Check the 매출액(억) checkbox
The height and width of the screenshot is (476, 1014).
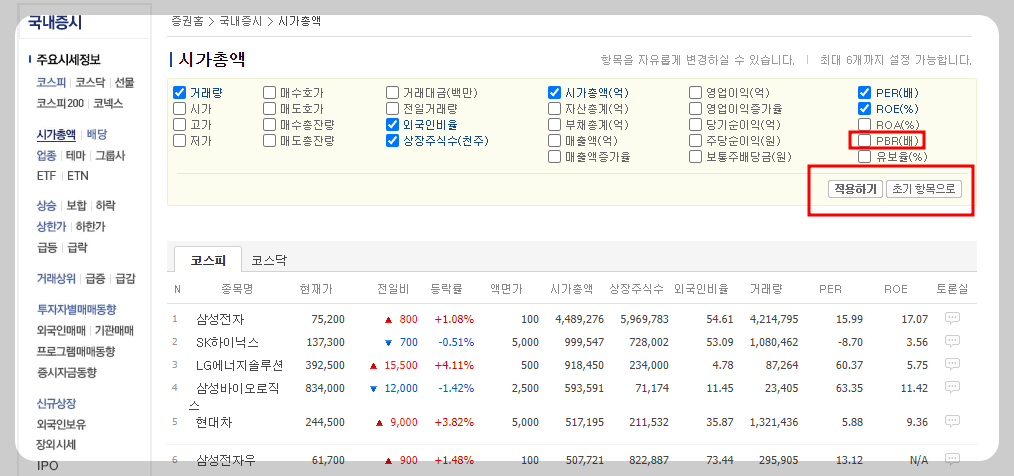click(x=554, y=140)
